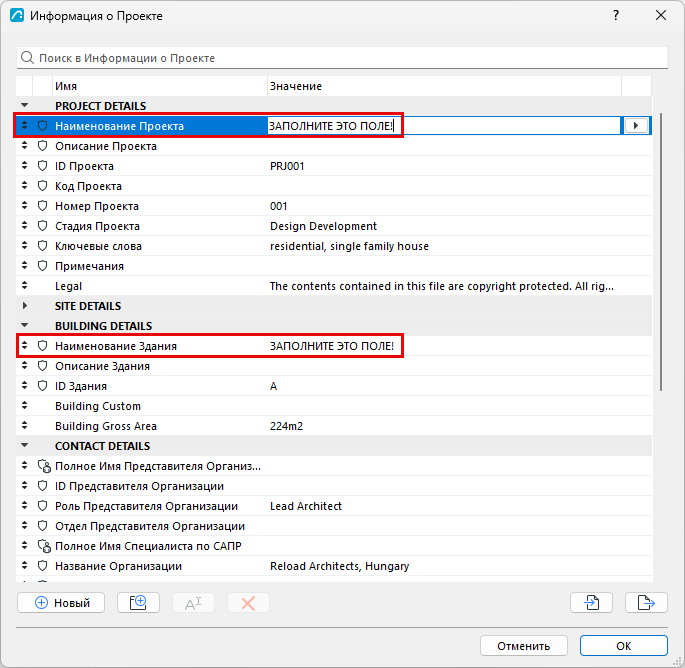The image size is (685, 668).
Task: Confirm with the OK button
Action: click(624, 646)
